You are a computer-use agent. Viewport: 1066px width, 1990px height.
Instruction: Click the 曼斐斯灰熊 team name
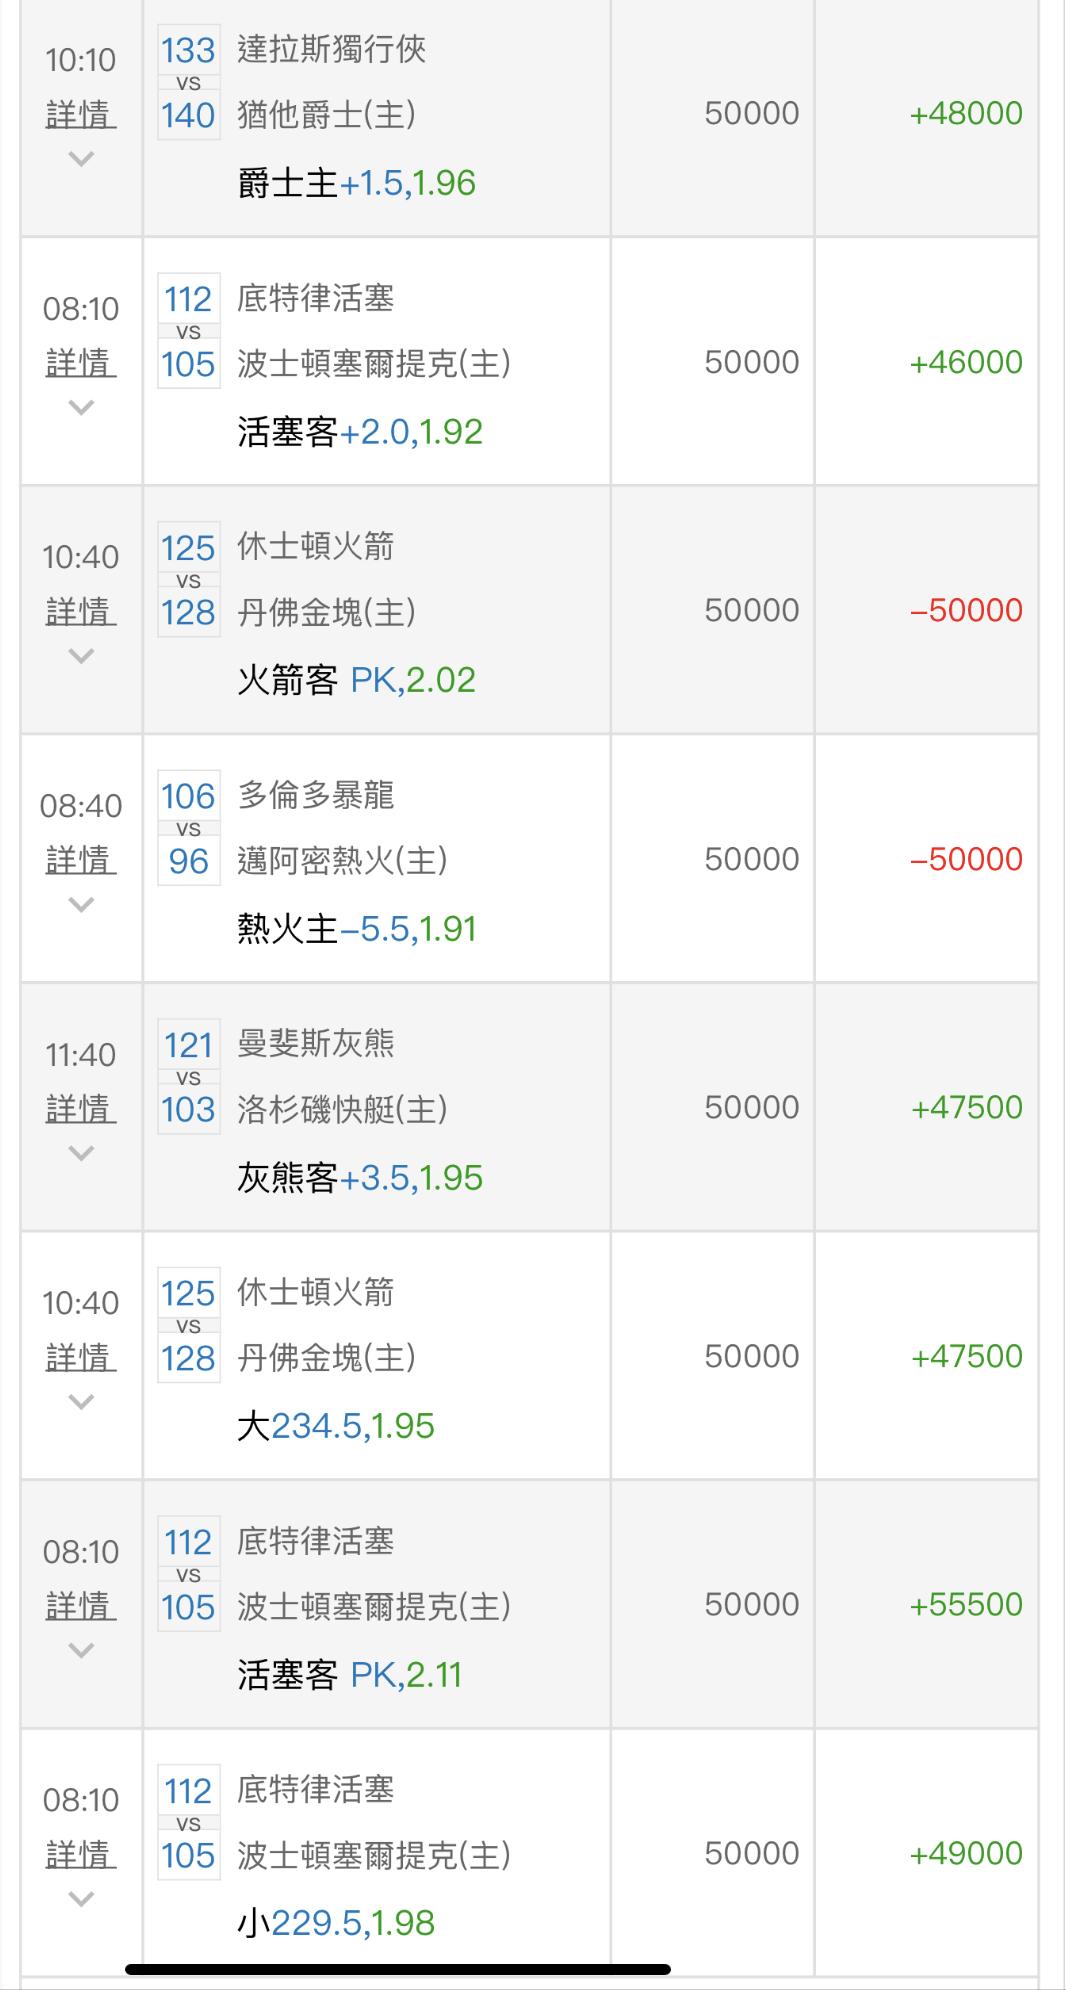click(x=316, y=1043)
